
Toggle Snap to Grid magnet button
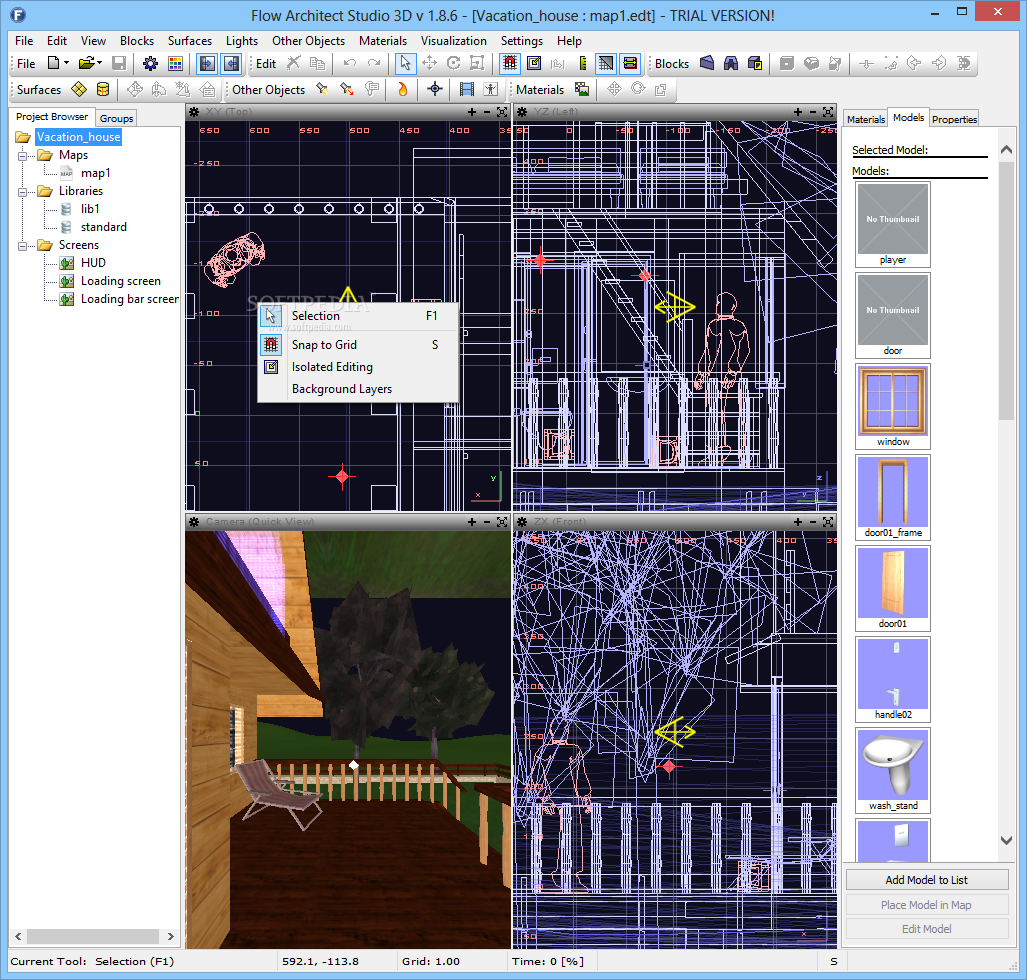tap(510, 64)
